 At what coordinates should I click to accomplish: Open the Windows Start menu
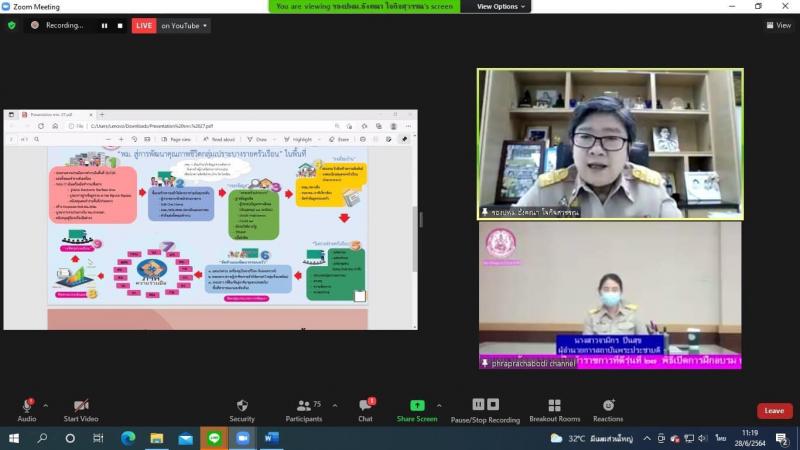coord(14,438)
